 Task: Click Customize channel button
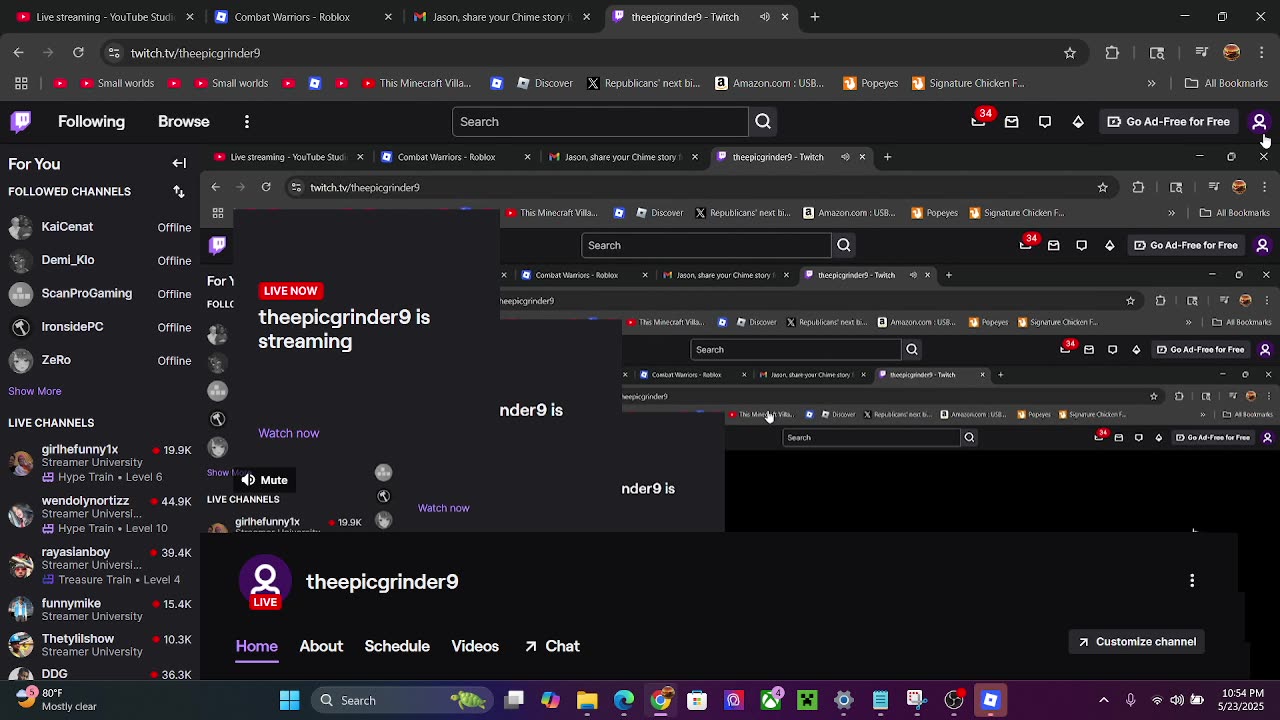(x=1137, y=642)
